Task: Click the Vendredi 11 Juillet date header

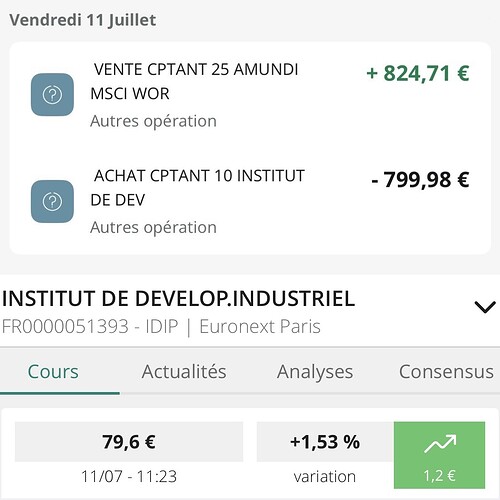Action: pos(83,20)
